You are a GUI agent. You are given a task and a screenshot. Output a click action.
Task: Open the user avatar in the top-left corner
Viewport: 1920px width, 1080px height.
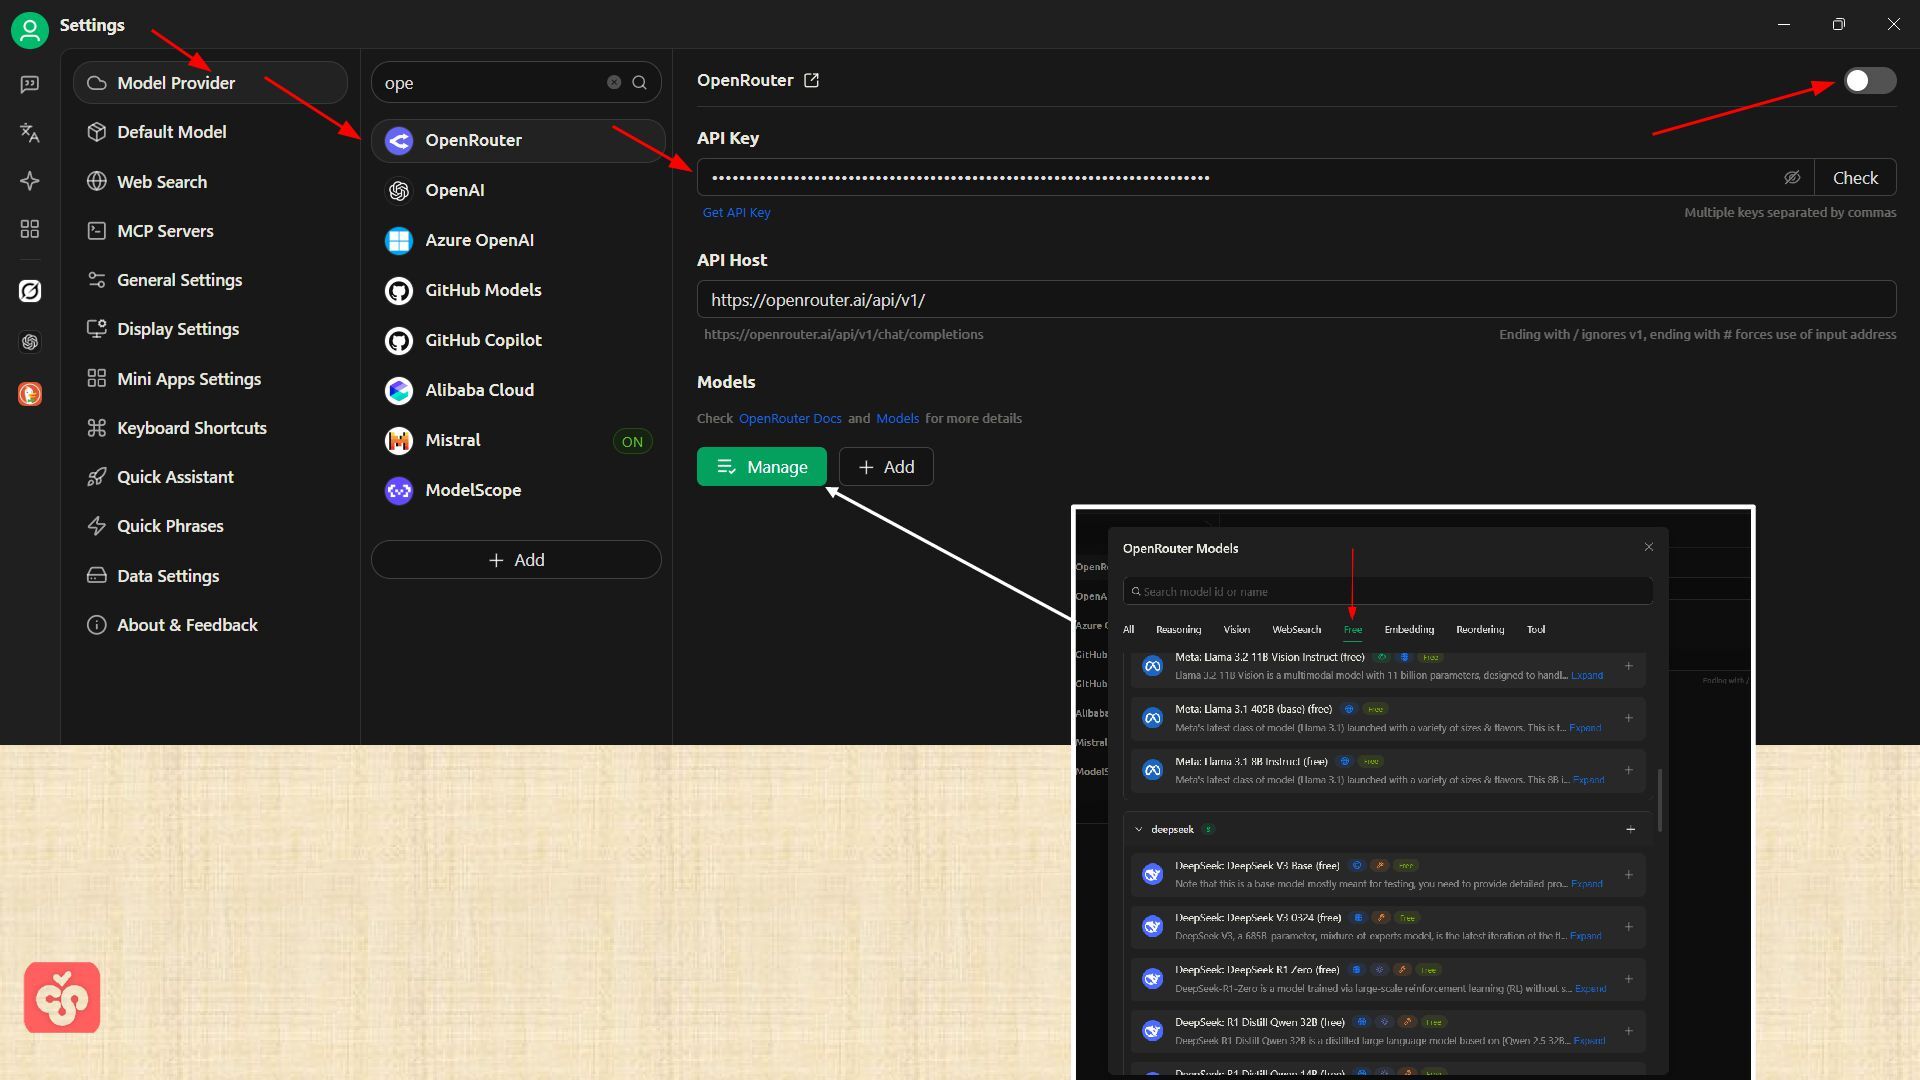click(30, 30)
